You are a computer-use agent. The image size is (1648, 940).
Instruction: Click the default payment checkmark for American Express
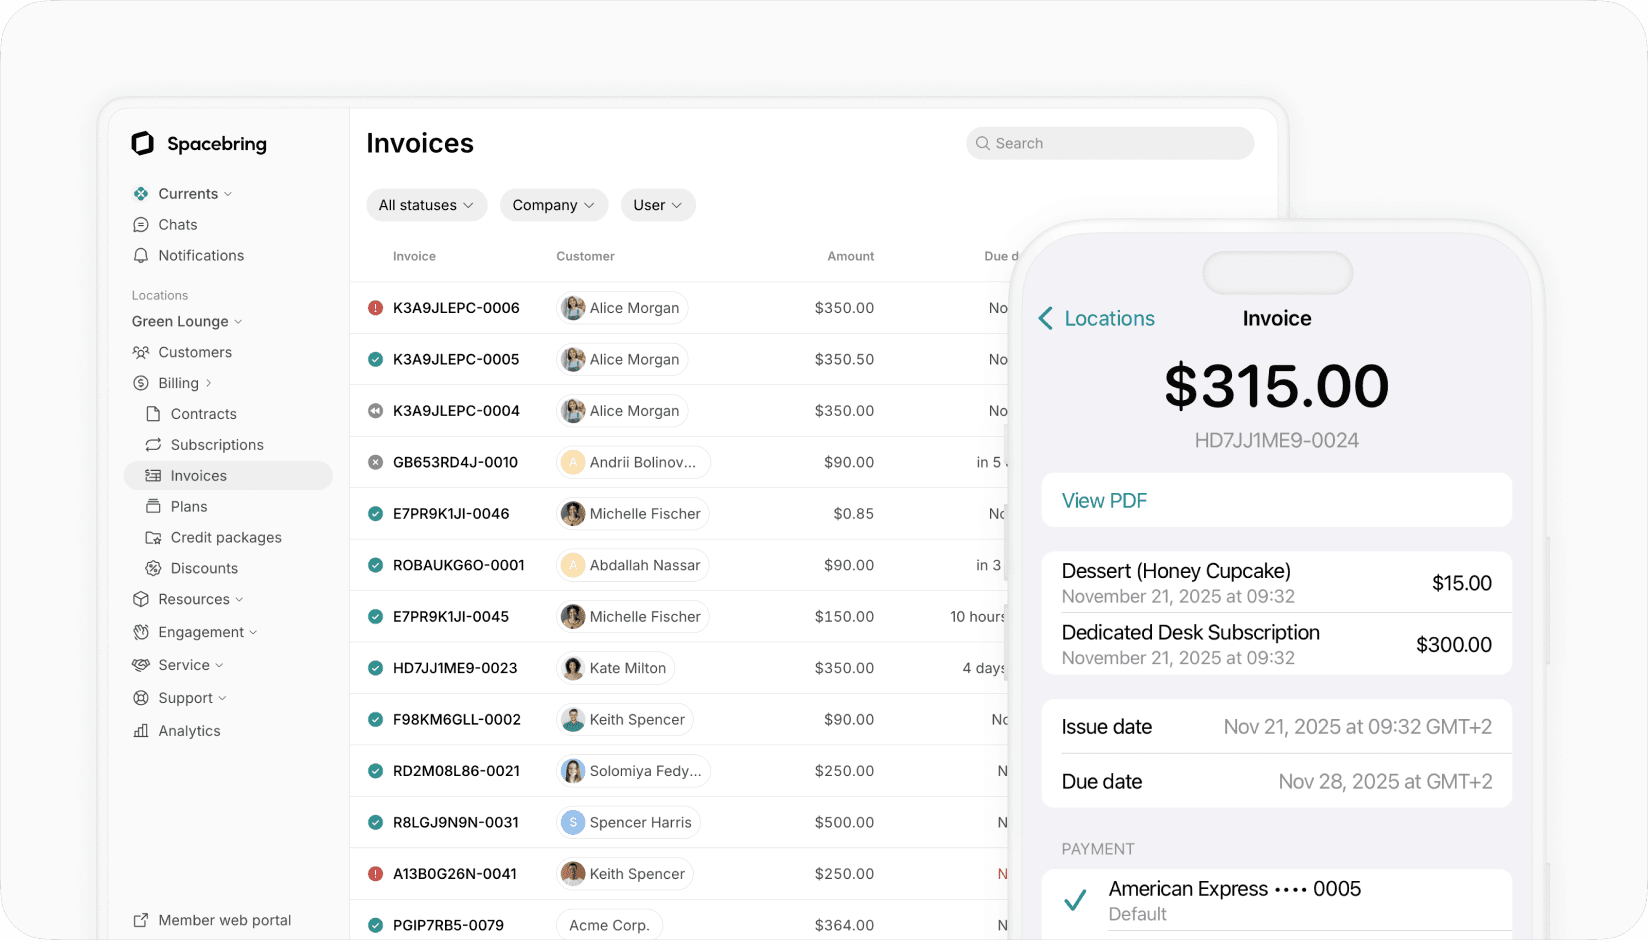pos(1075,900)
